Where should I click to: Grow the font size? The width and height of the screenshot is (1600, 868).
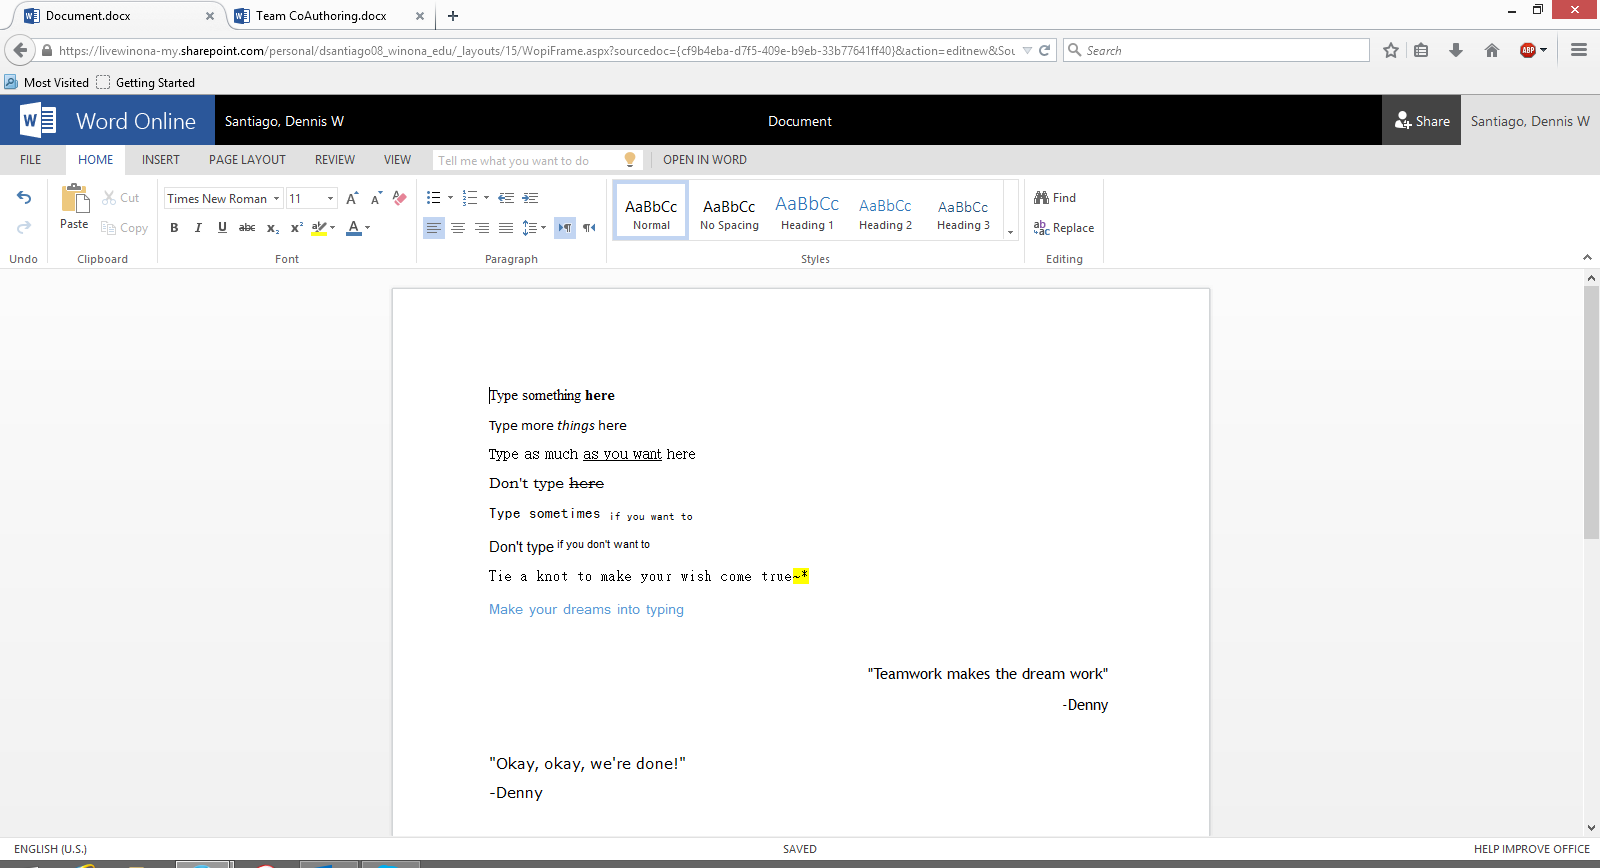pyautogui.click(x=352, y=198)
